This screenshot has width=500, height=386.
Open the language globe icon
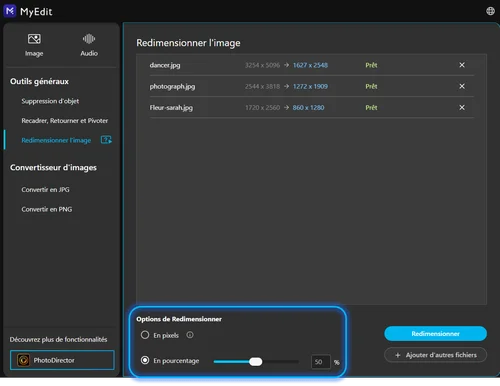490,11
